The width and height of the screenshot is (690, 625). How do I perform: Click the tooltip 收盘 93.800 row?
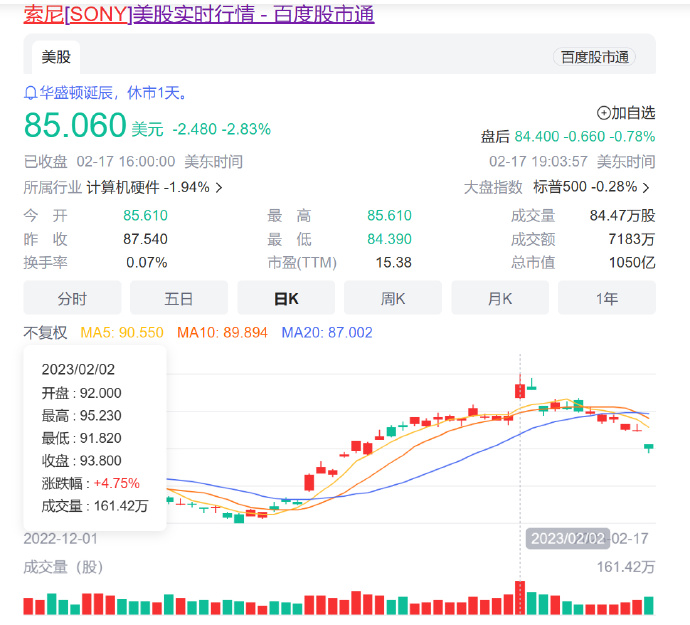[x=81, y=461]
